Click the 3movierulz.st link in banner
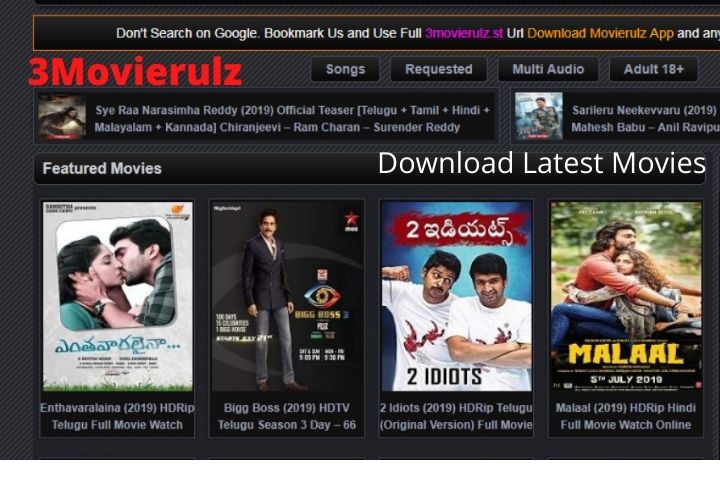The width and height of the screenshot is (720, 480). coord(464,33)
